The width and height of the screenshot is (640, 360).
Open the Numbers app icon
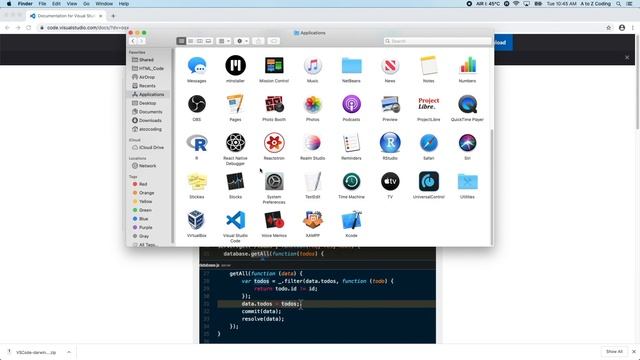click(467, 65)
